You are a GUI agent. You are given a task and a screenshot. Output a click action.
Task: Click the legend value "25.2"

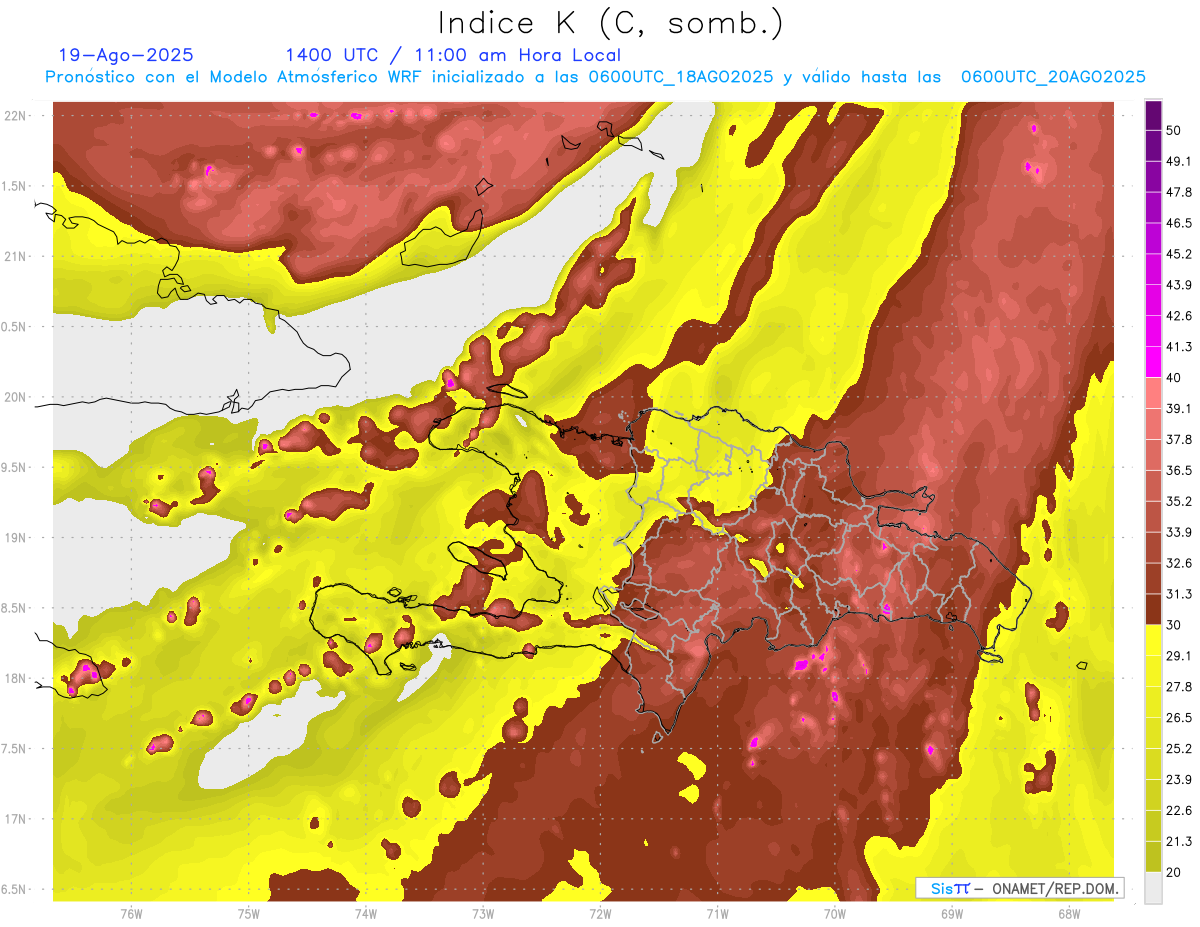(1178, 748)
